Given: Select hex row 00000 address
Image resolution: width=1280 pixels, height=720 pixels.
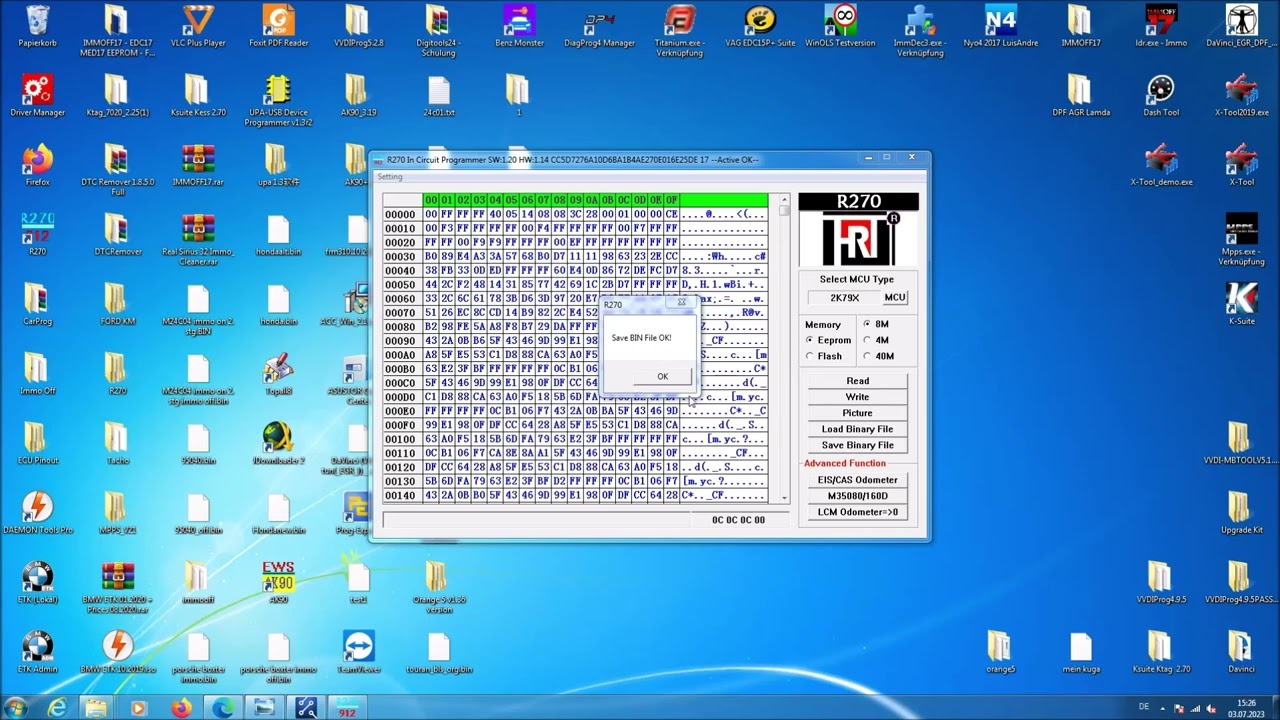Looking at the screenshot, I should 400,214.
